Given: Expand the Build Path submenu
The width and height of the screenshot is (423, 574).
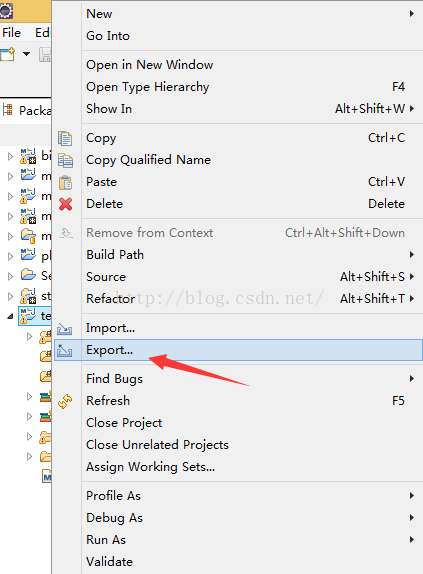Looking at the screenshot, I should (x=412, y=255).
